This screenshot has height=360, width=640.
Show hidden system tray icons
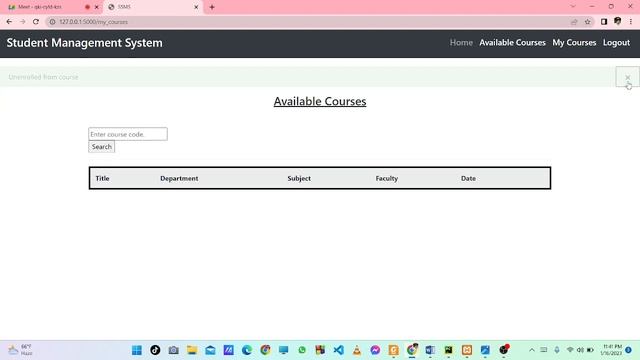[x=531, y=350]
